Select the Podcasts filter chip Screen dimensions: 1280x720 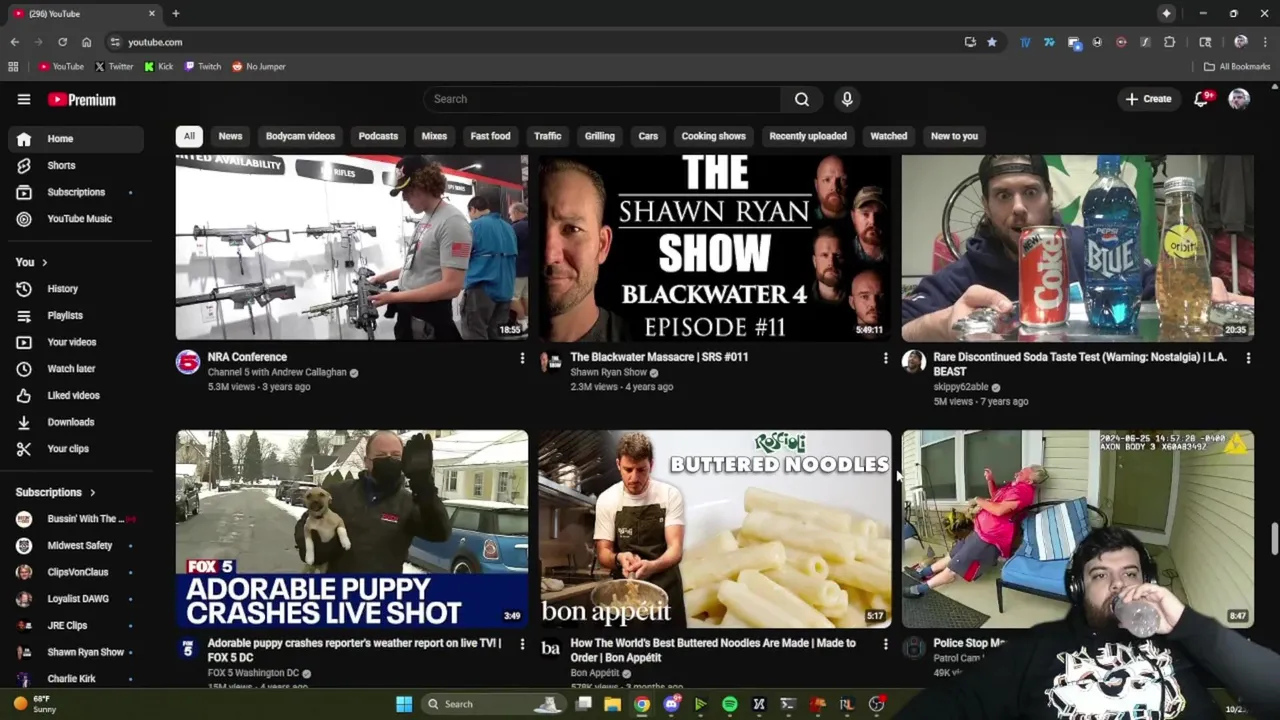click(x=378, y=136)
